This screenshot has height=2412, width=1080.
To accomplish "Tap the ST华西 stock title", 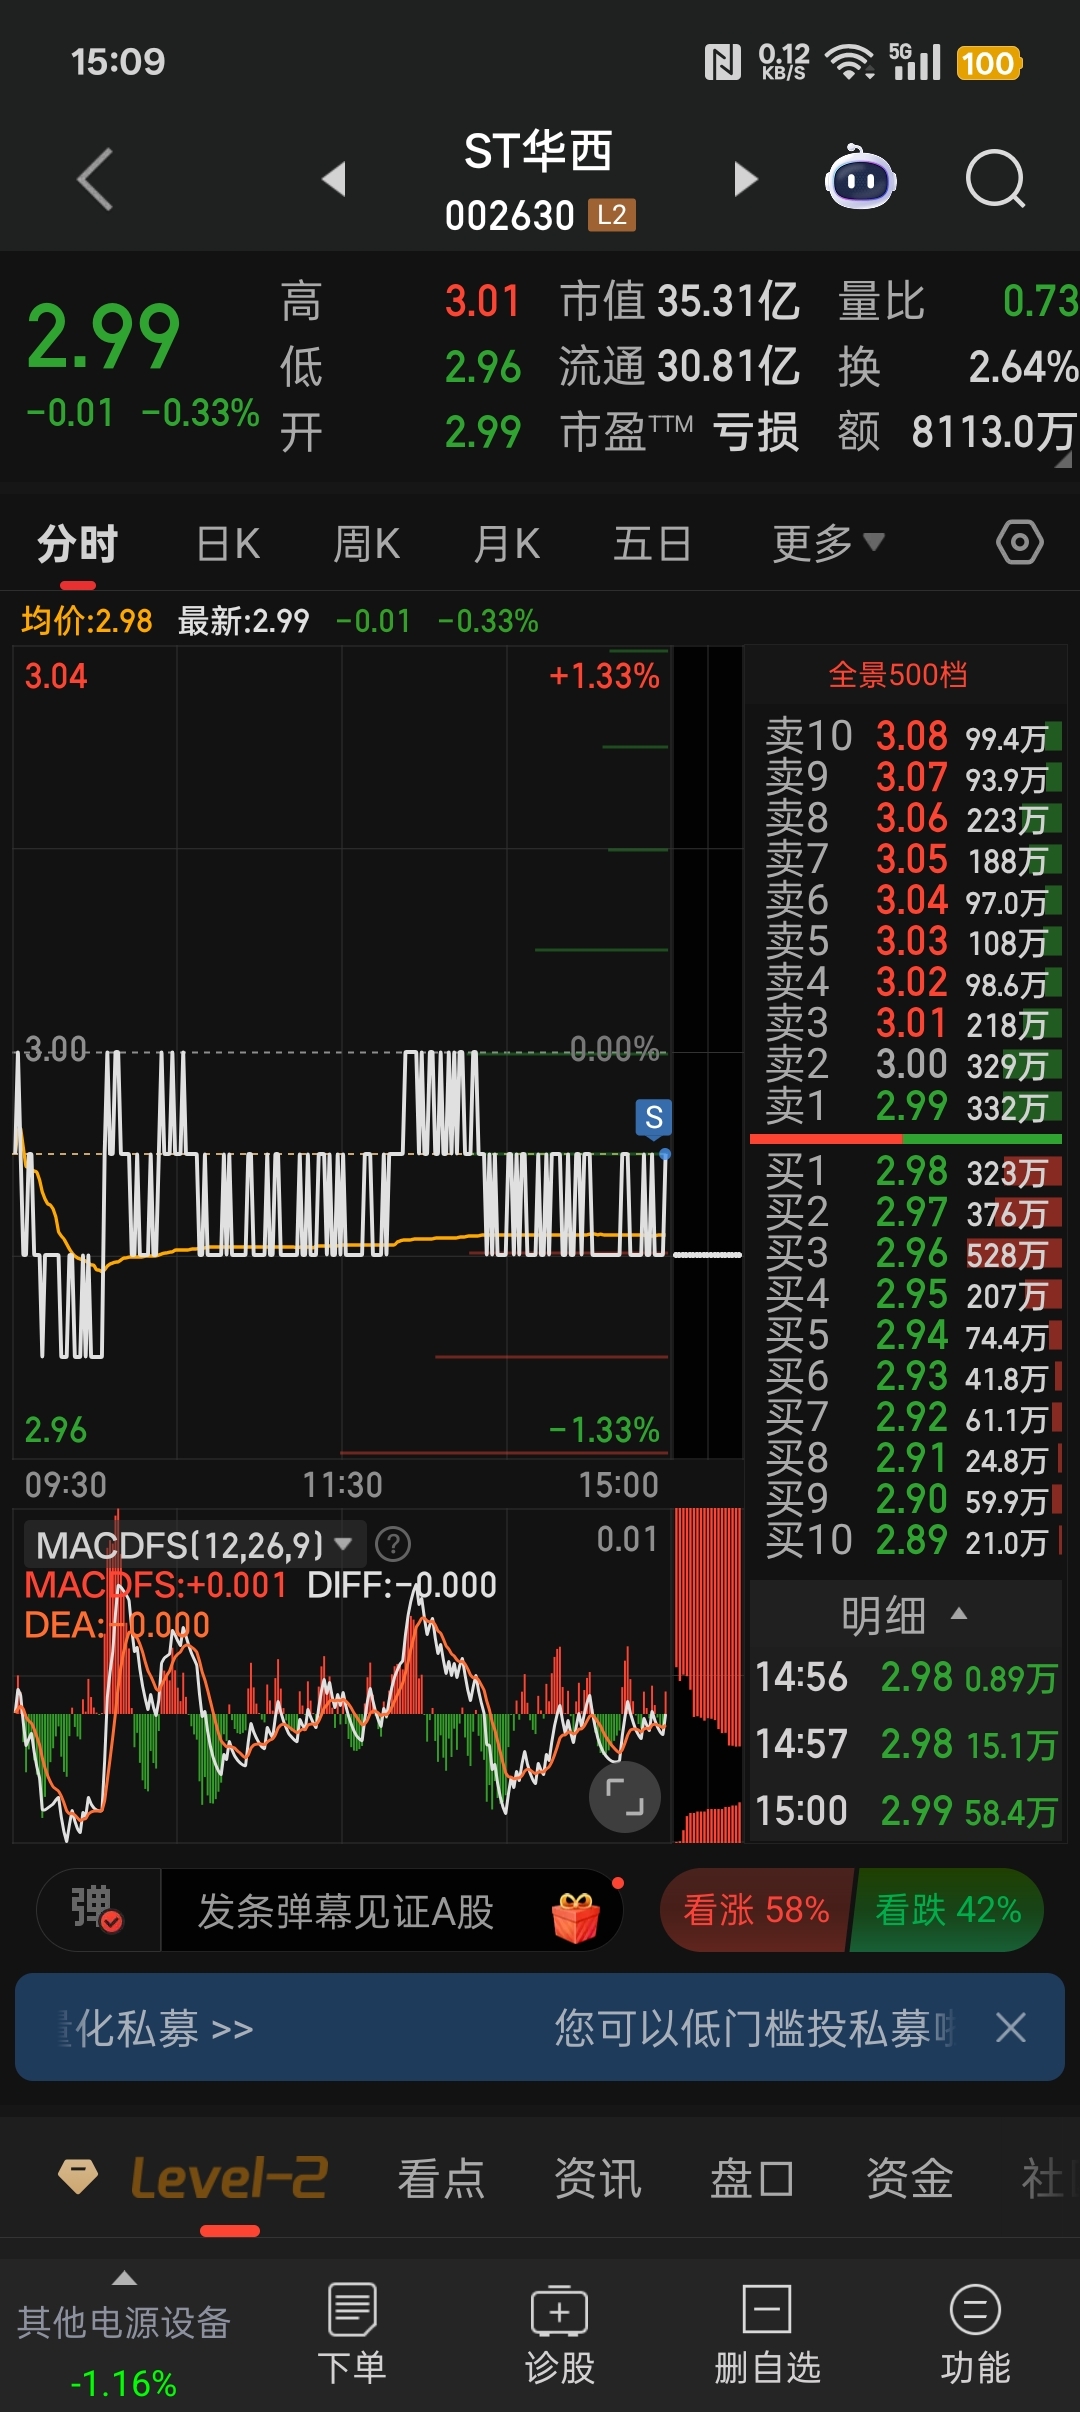I will pyautogui.click(x=538, y=152).
